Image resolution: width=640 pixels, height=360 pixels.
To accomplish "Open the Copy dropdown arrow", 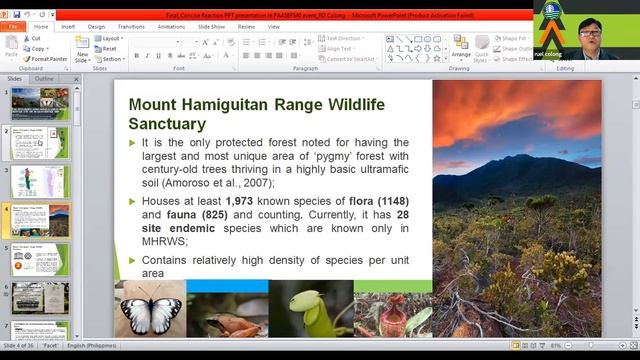I will point(48,49).
